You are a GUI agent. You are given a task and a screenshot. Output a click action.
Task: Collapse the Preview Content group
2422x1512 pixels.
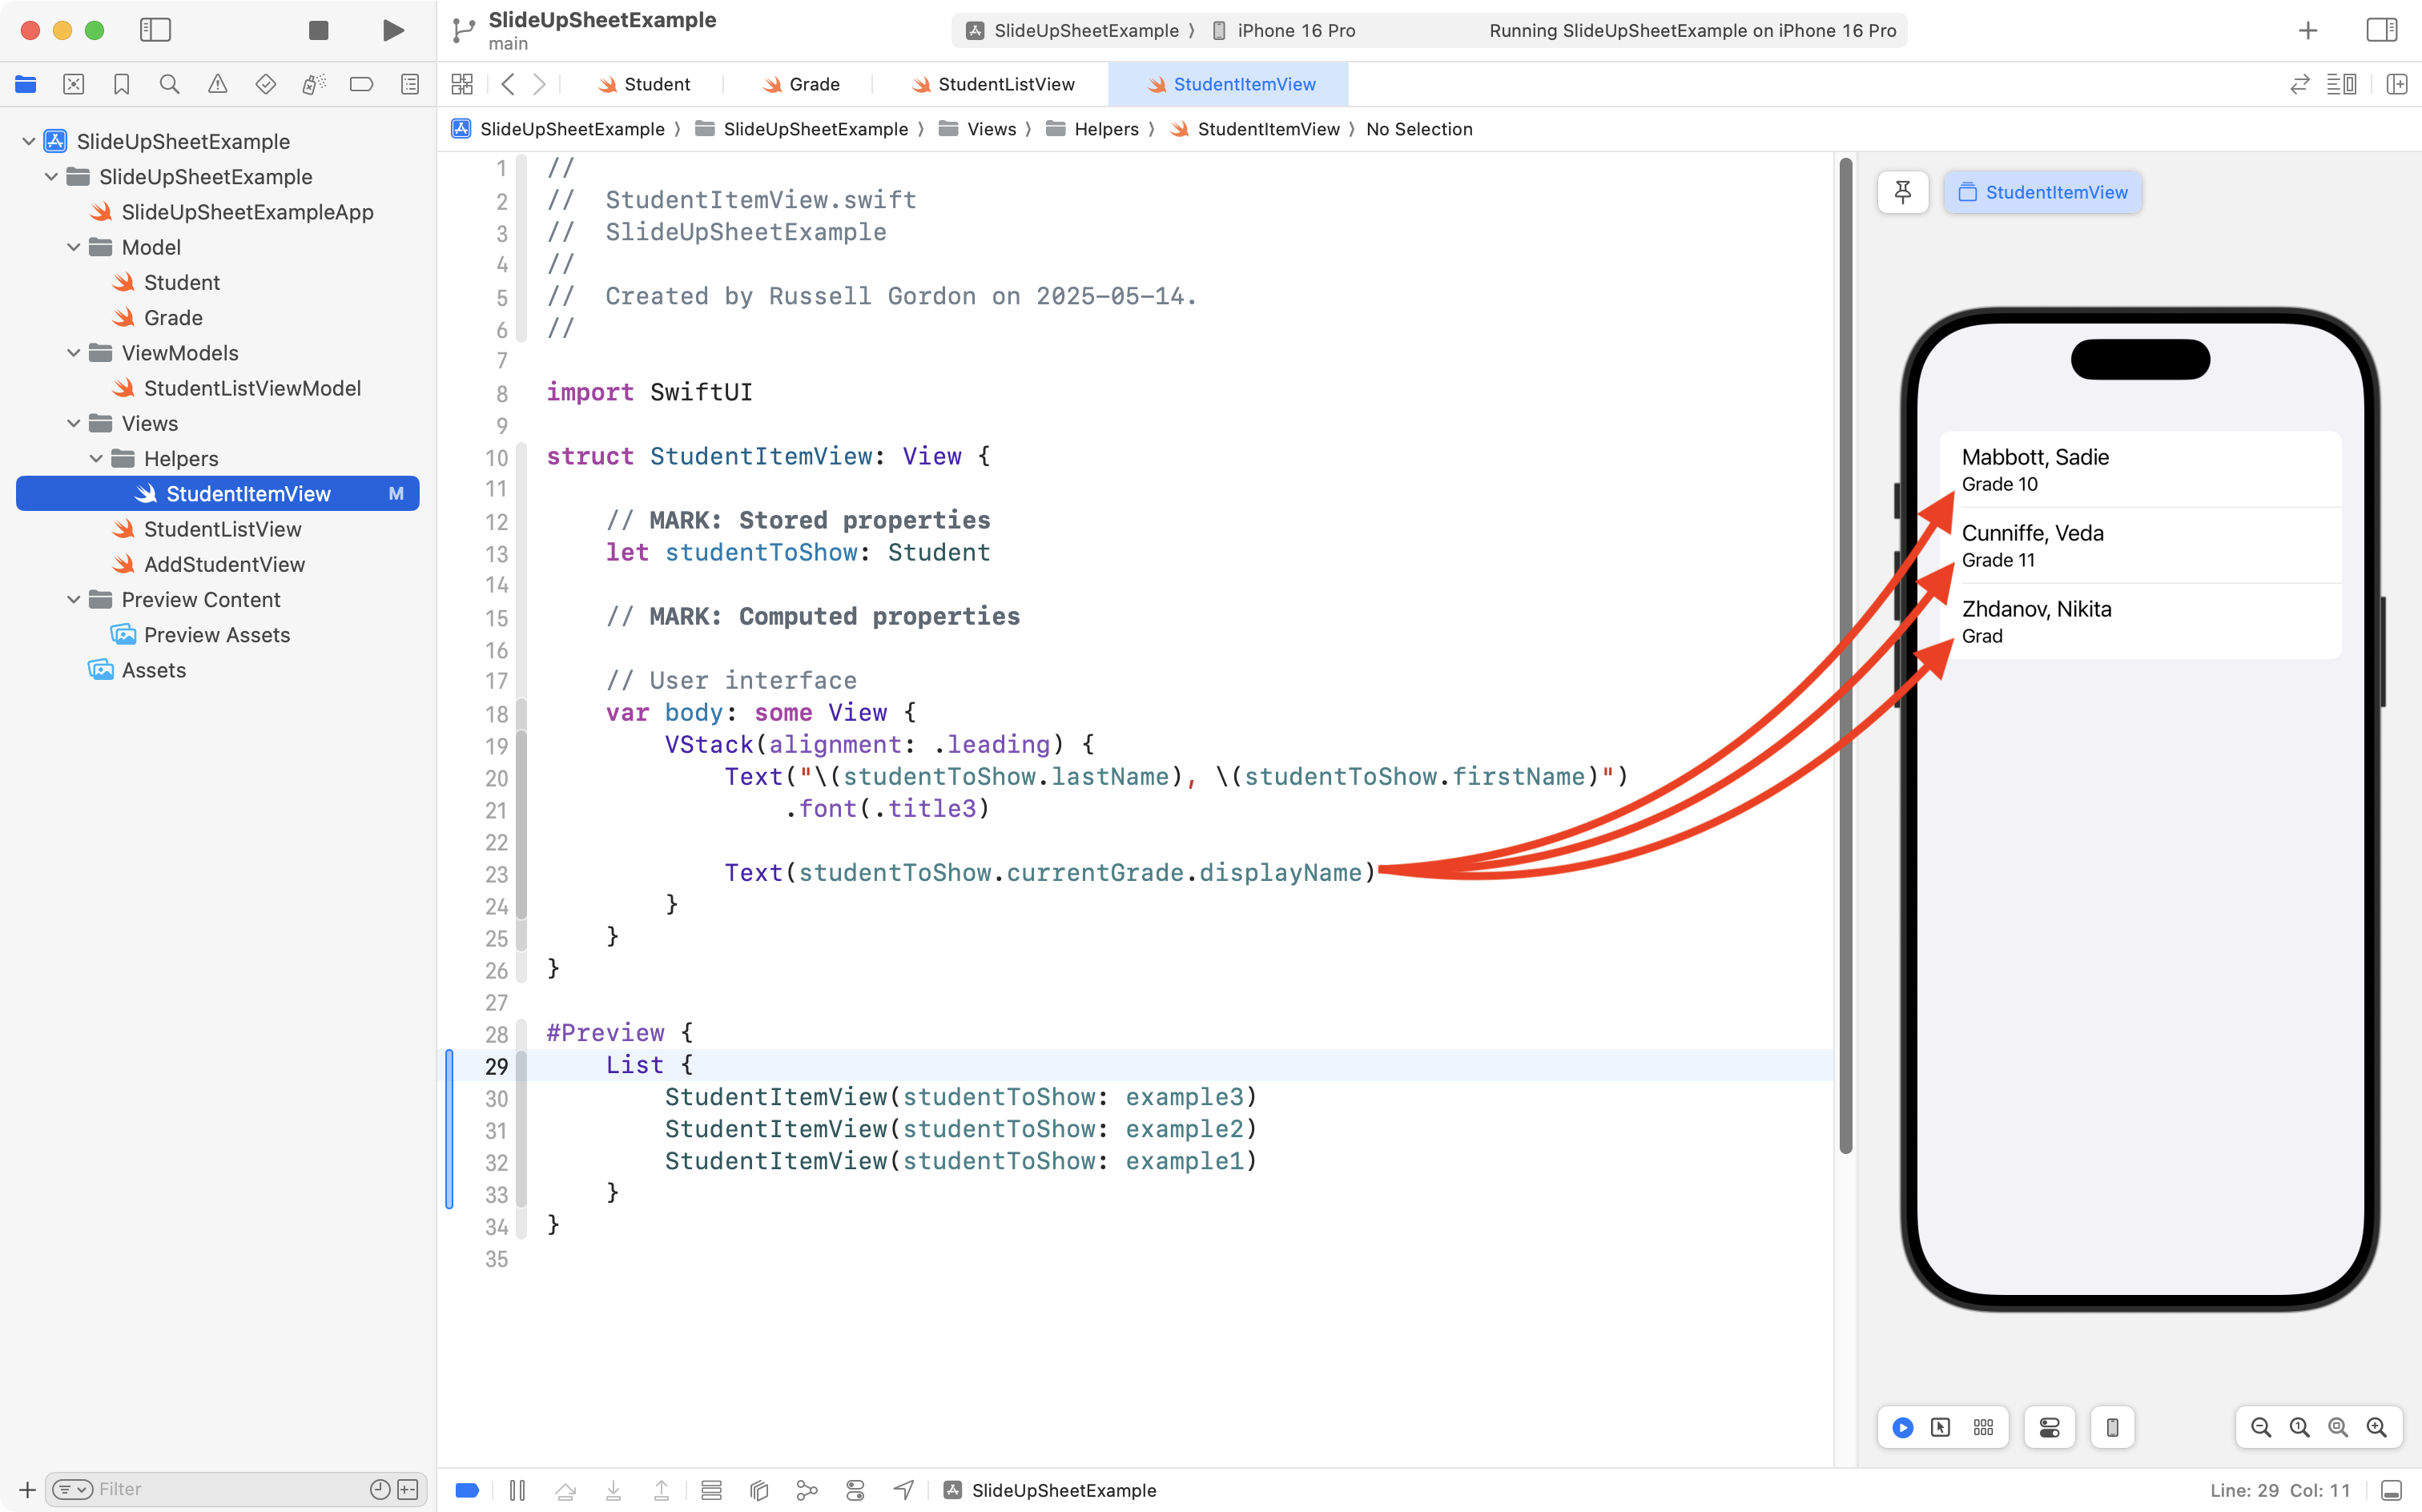[74, 599]
